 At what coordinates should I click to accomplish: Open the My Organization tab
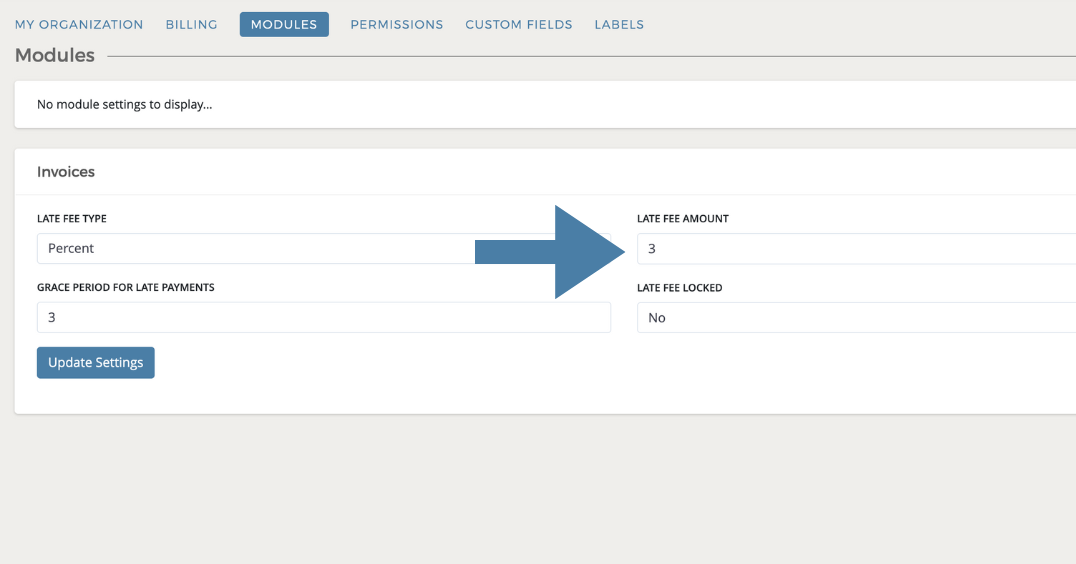[x=79, y=24]
